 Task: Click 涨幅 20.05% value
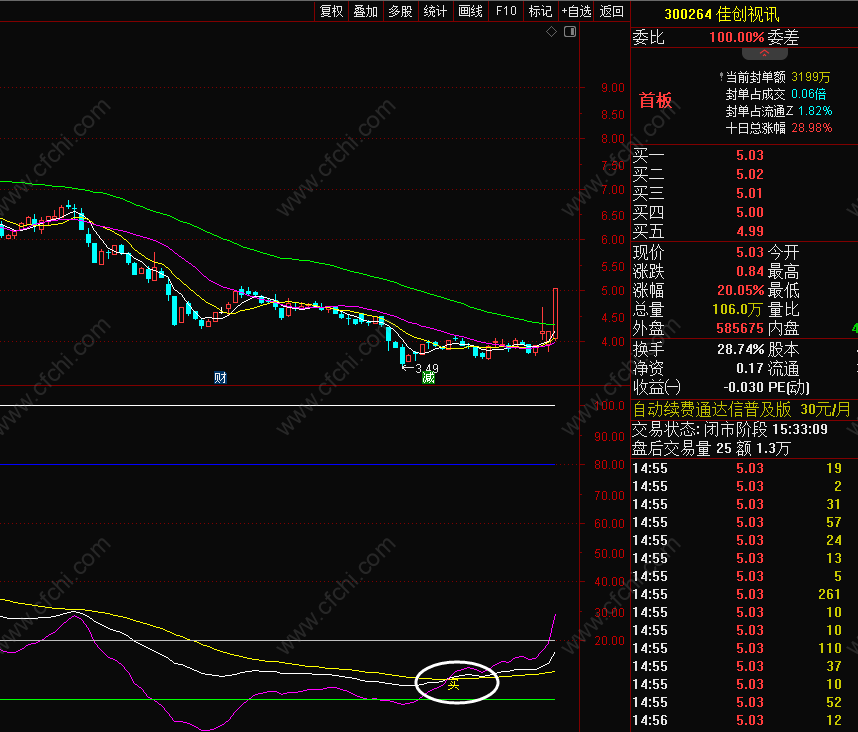(x=740, y=291)
